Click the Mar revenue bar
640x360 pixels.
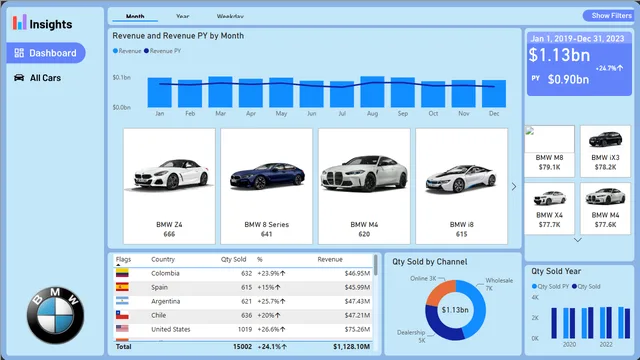tap(220, 92)
